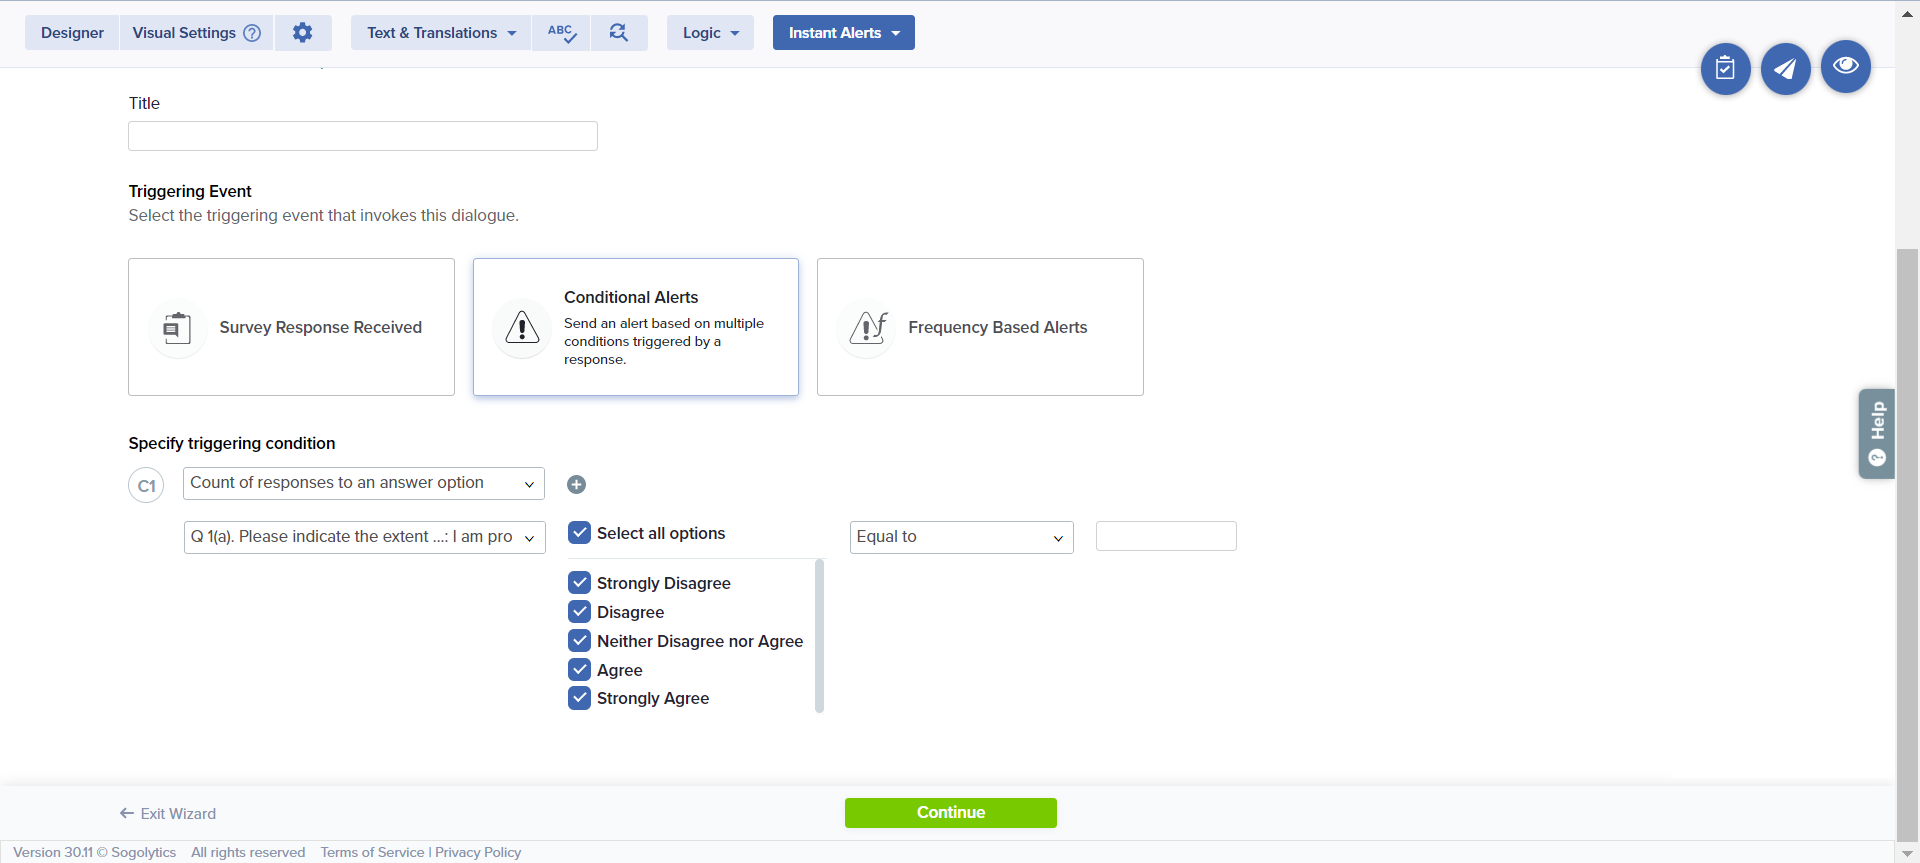
Task: Open the Equal to operator dropdown
Action: click(x=961, y=537)
